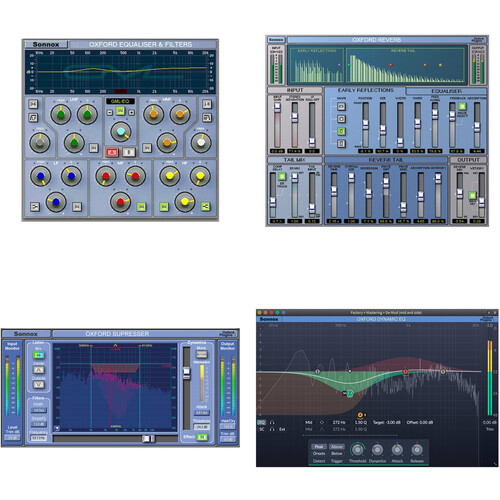The width and height of the screenshot is (500, 500).
Task: Select Onsets detect mode
Action: tap(319, 454)
